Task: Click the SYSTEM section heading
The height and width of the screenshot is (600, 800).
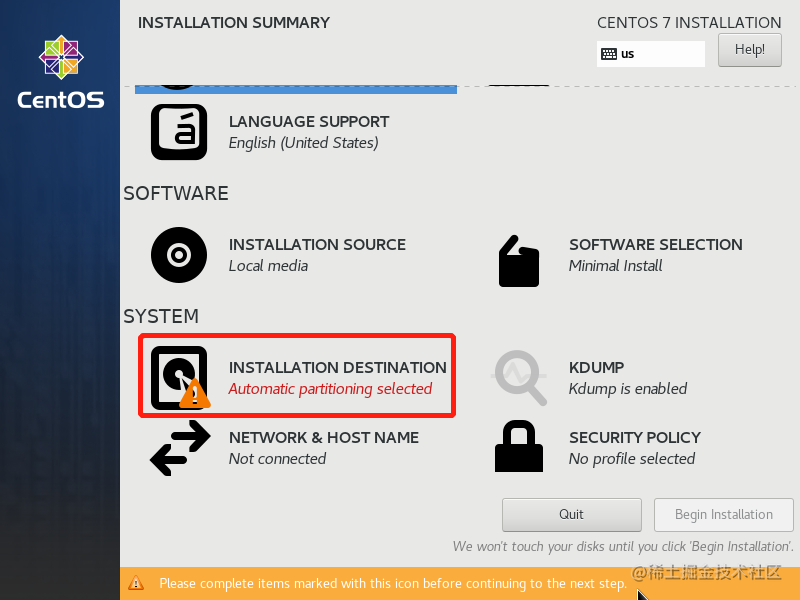Action: click(161, 317)
